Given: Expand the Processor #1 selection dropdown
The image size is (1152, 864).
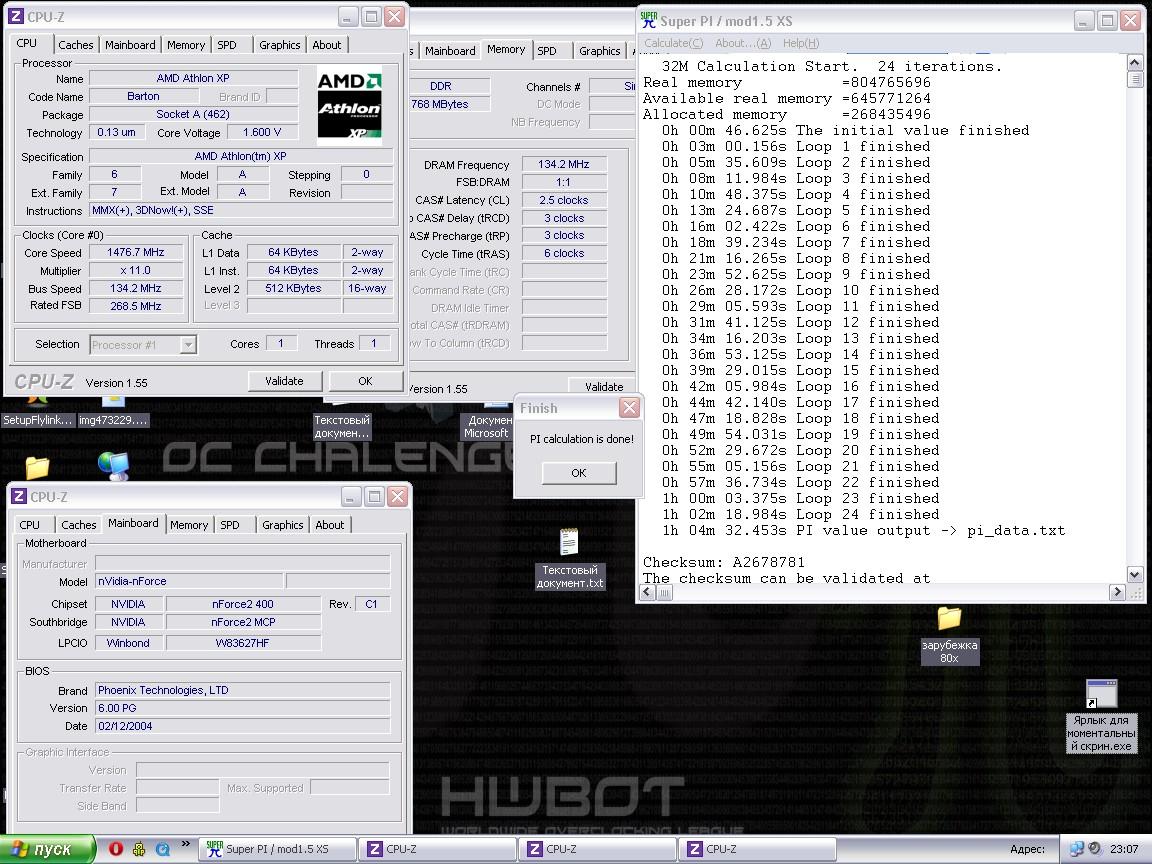Looking at the screenshot, I should tap(188, 345).
